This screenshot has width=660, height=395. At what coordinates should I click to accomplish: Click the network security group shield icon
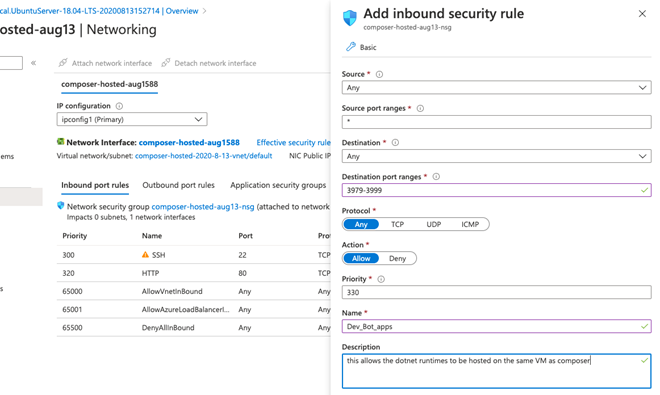pos(61,206)
